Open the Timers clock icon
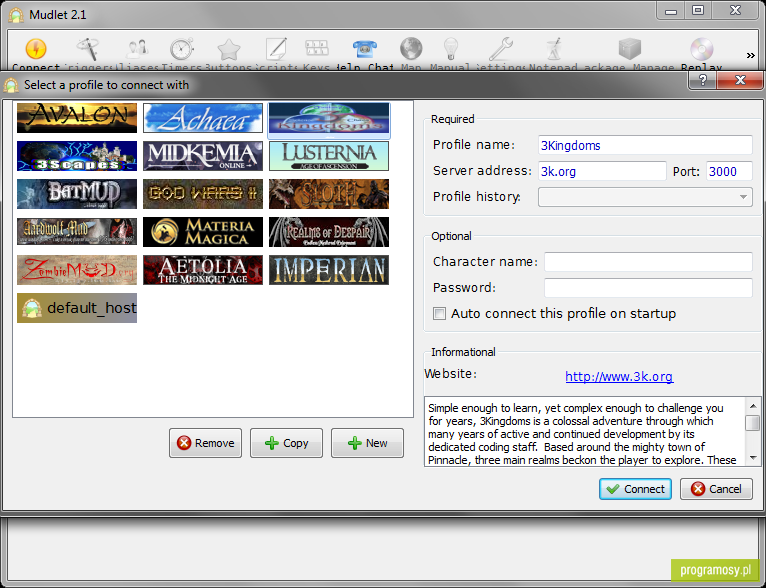Image resolution: width=766 pixels, height=588 pixels. (x=182, y=49)
